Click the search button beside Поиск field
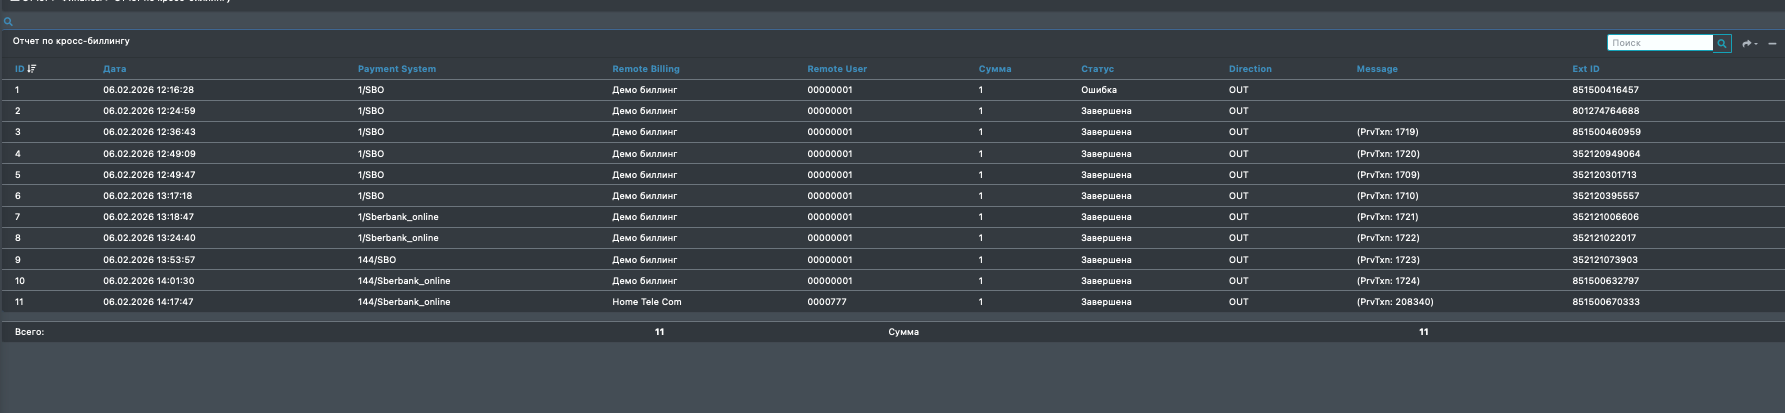This screenshot has width=1785, height=413. [x=1722, y=43]
